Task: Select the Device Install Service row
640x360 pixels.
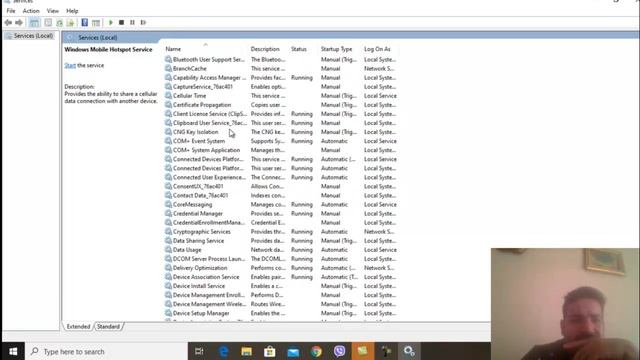Action: click(x=281, y=286)
